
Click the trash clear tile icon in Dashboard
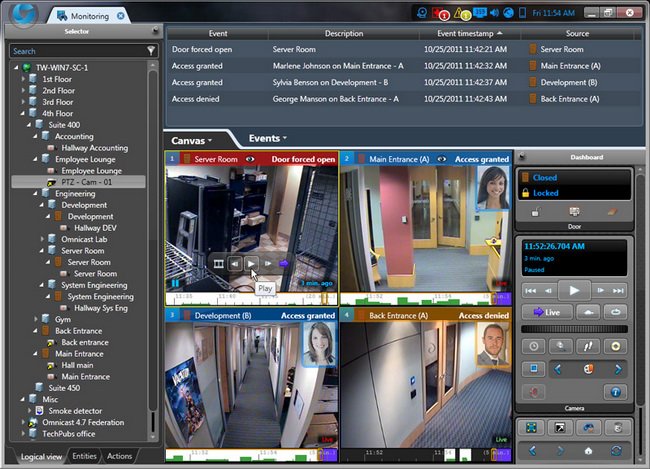pyautogui.click(x=617, y=428)
